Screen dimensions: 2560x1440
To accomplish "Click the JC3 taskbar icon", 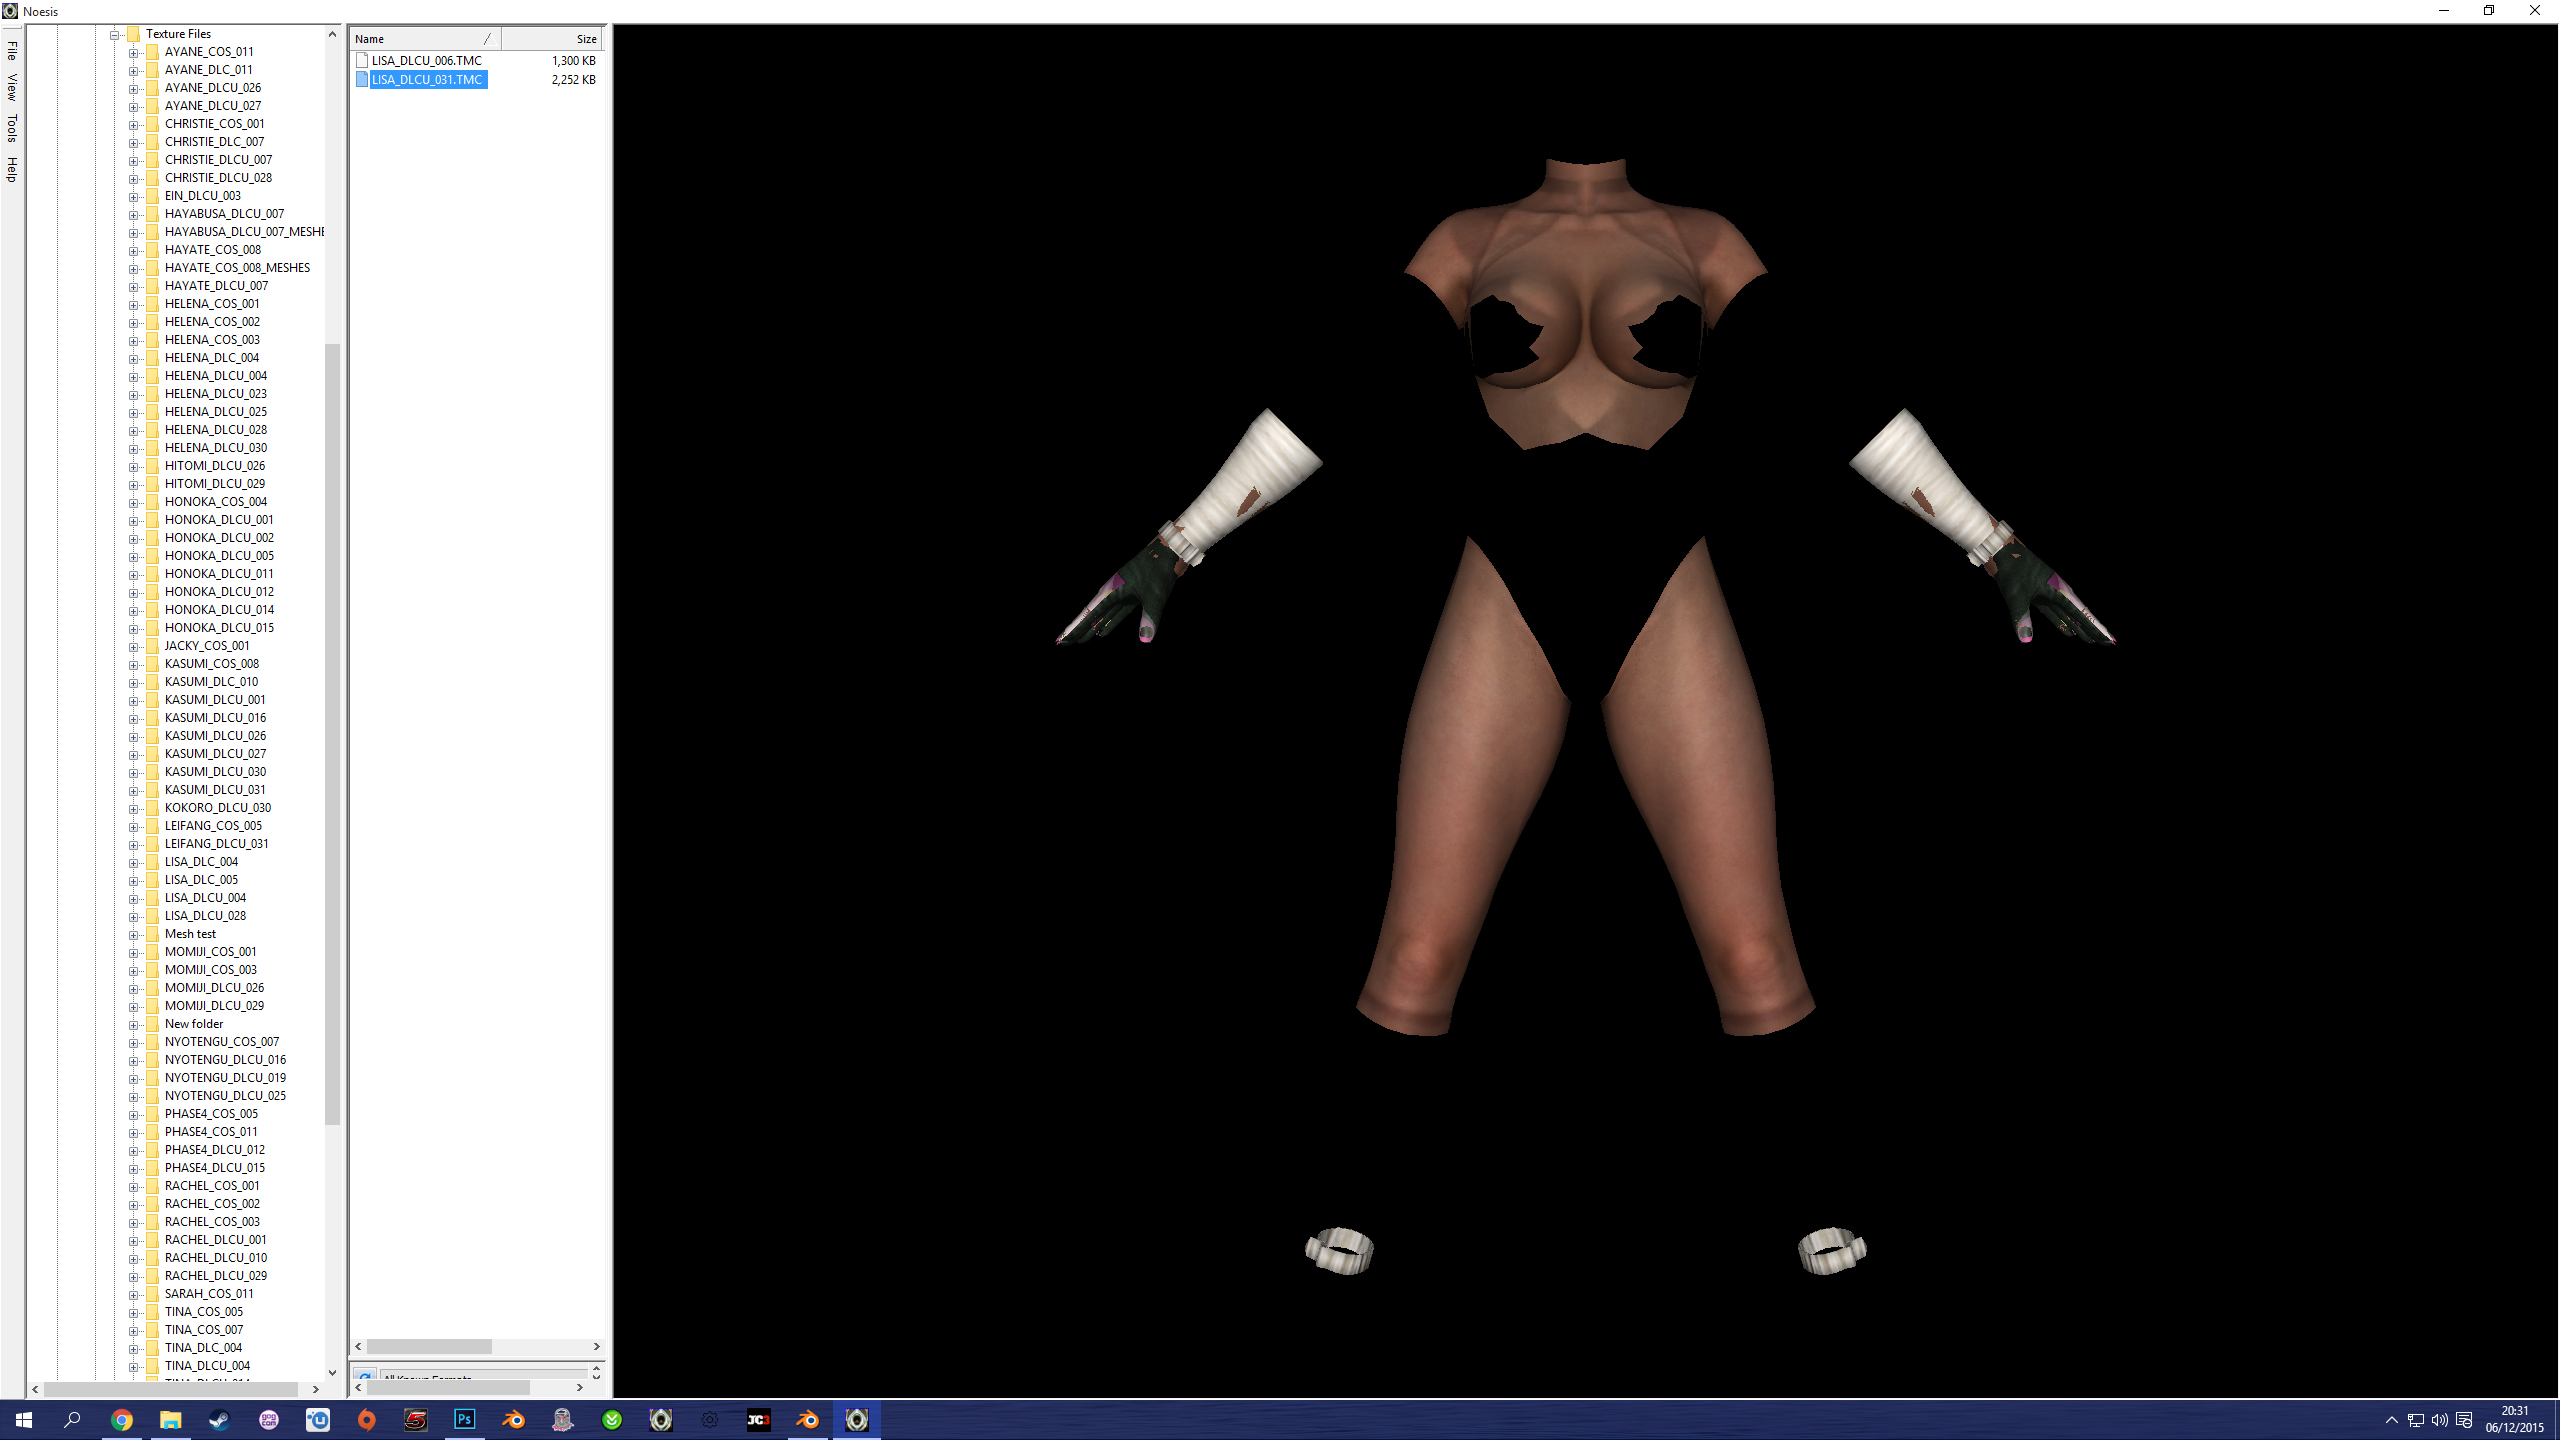I will [758, 1419].
